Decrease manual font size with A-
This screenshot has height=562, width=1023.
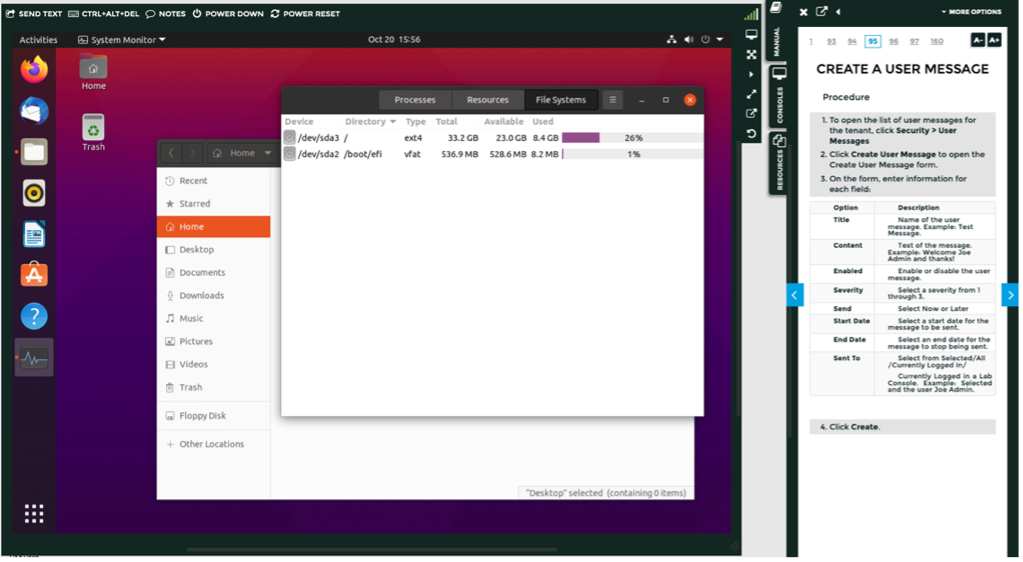(x=978, y=41)
